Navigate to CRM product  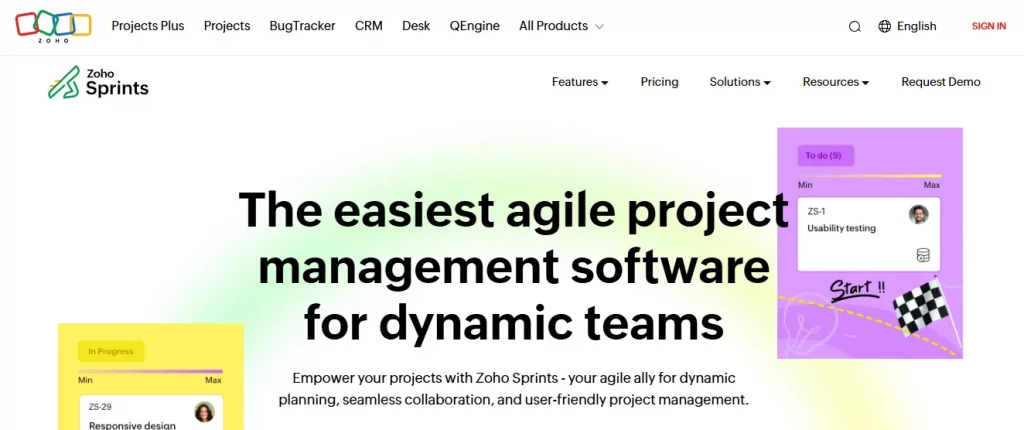(368, 26)
